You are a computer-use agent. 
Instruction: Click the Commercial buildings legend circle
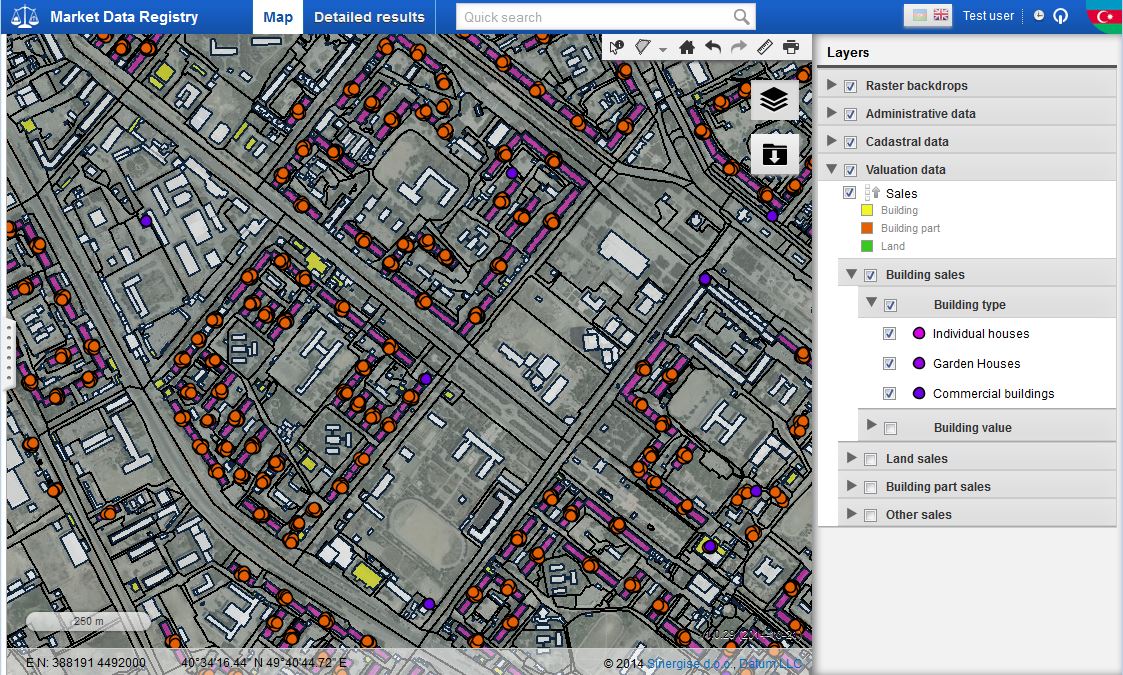coord(919,393)
